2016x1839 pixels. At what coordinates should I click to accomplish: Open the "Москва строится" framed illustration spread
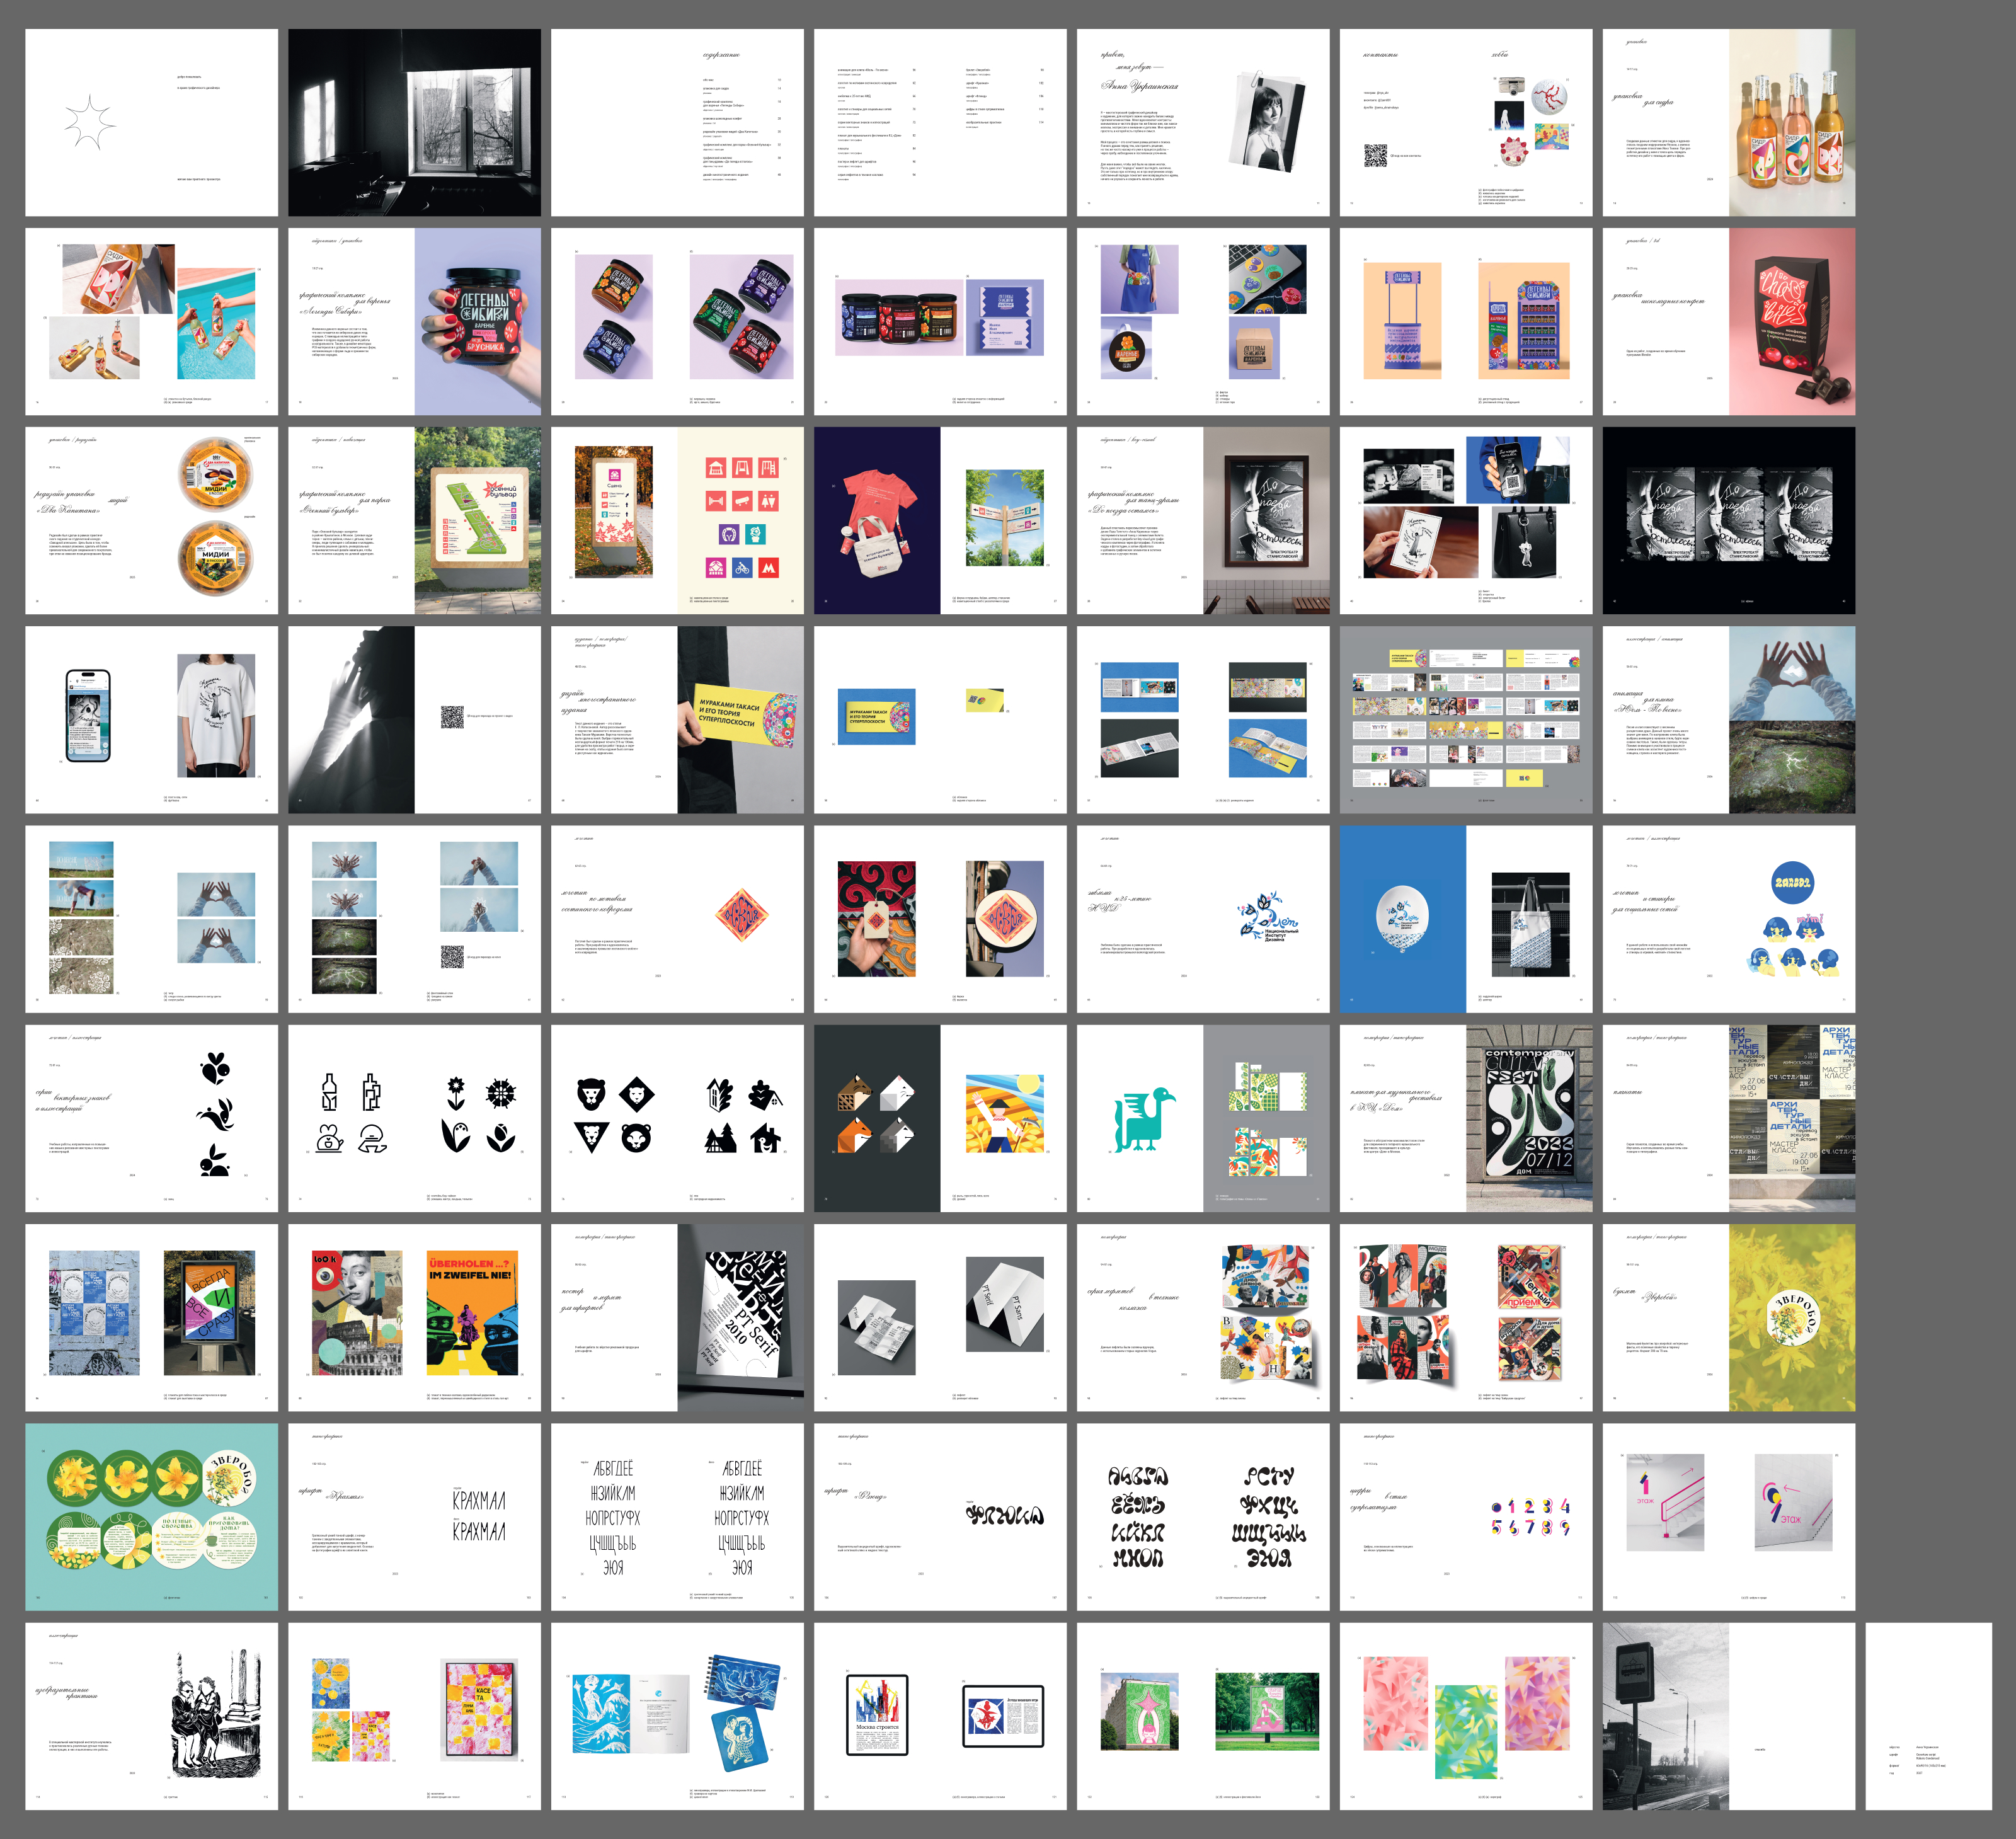940,1716
